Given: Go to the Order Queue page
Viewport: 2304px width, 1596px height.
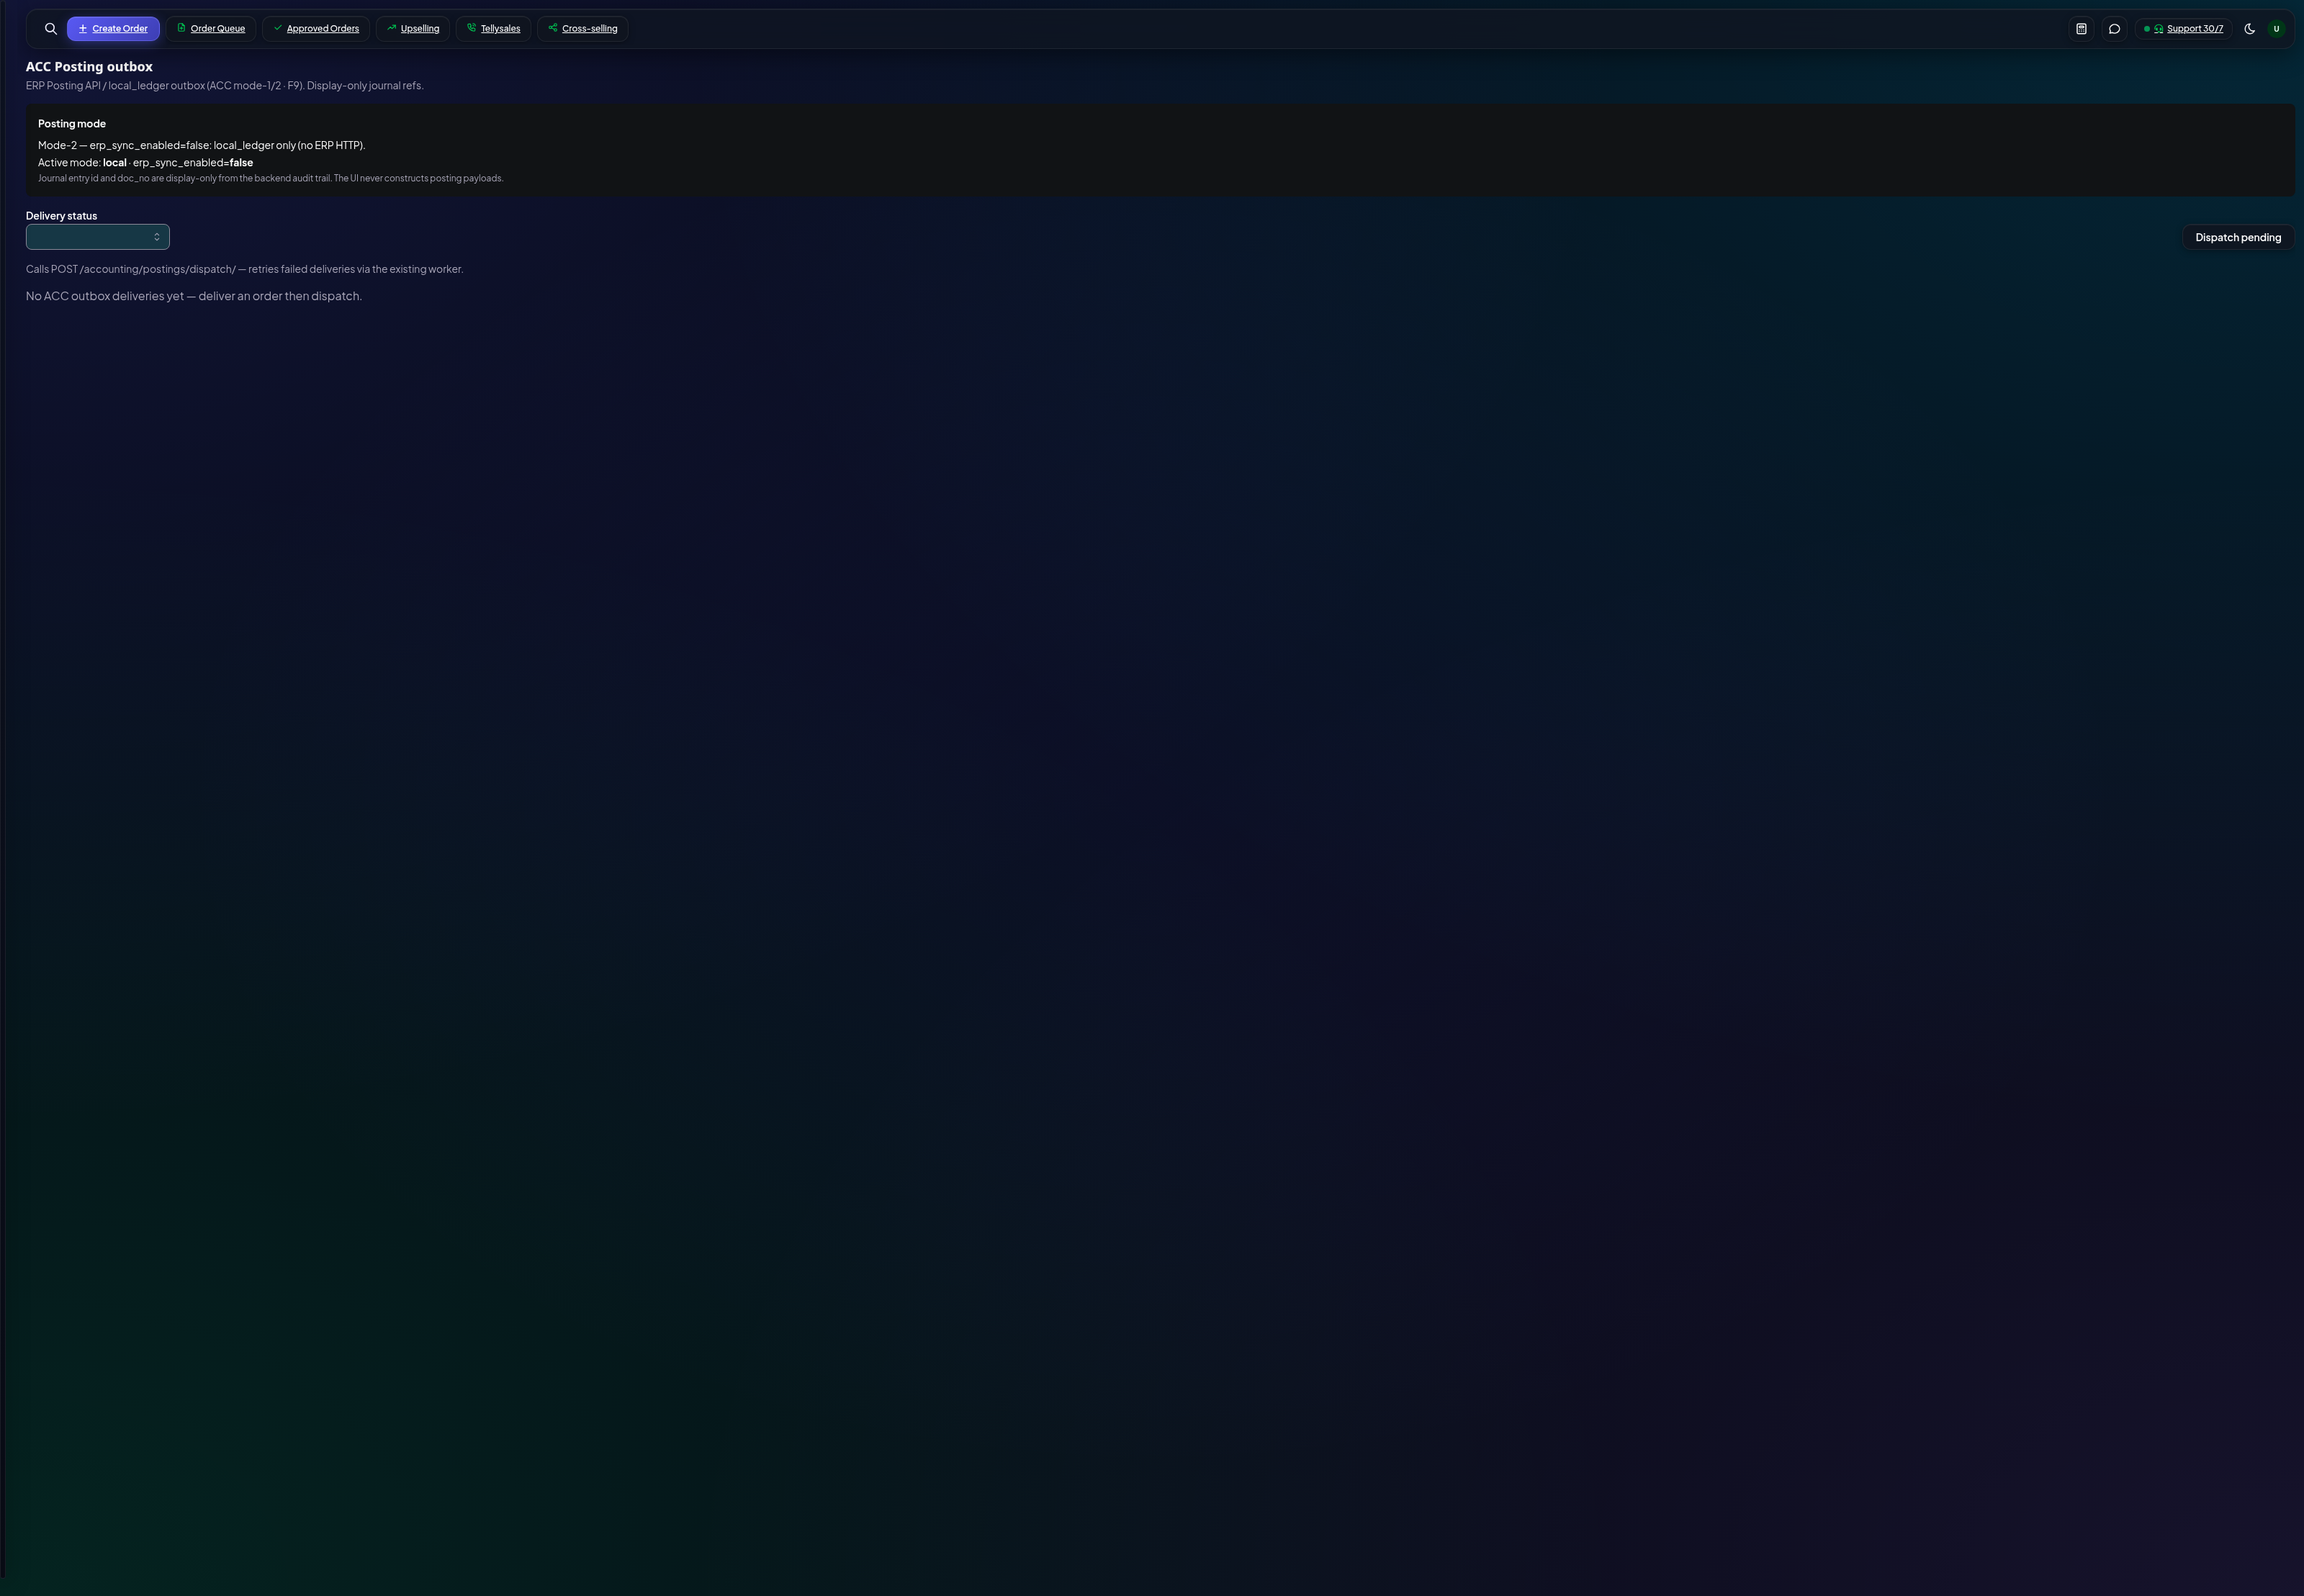Looking at the screenshot, I should click(x=211, y=29).
